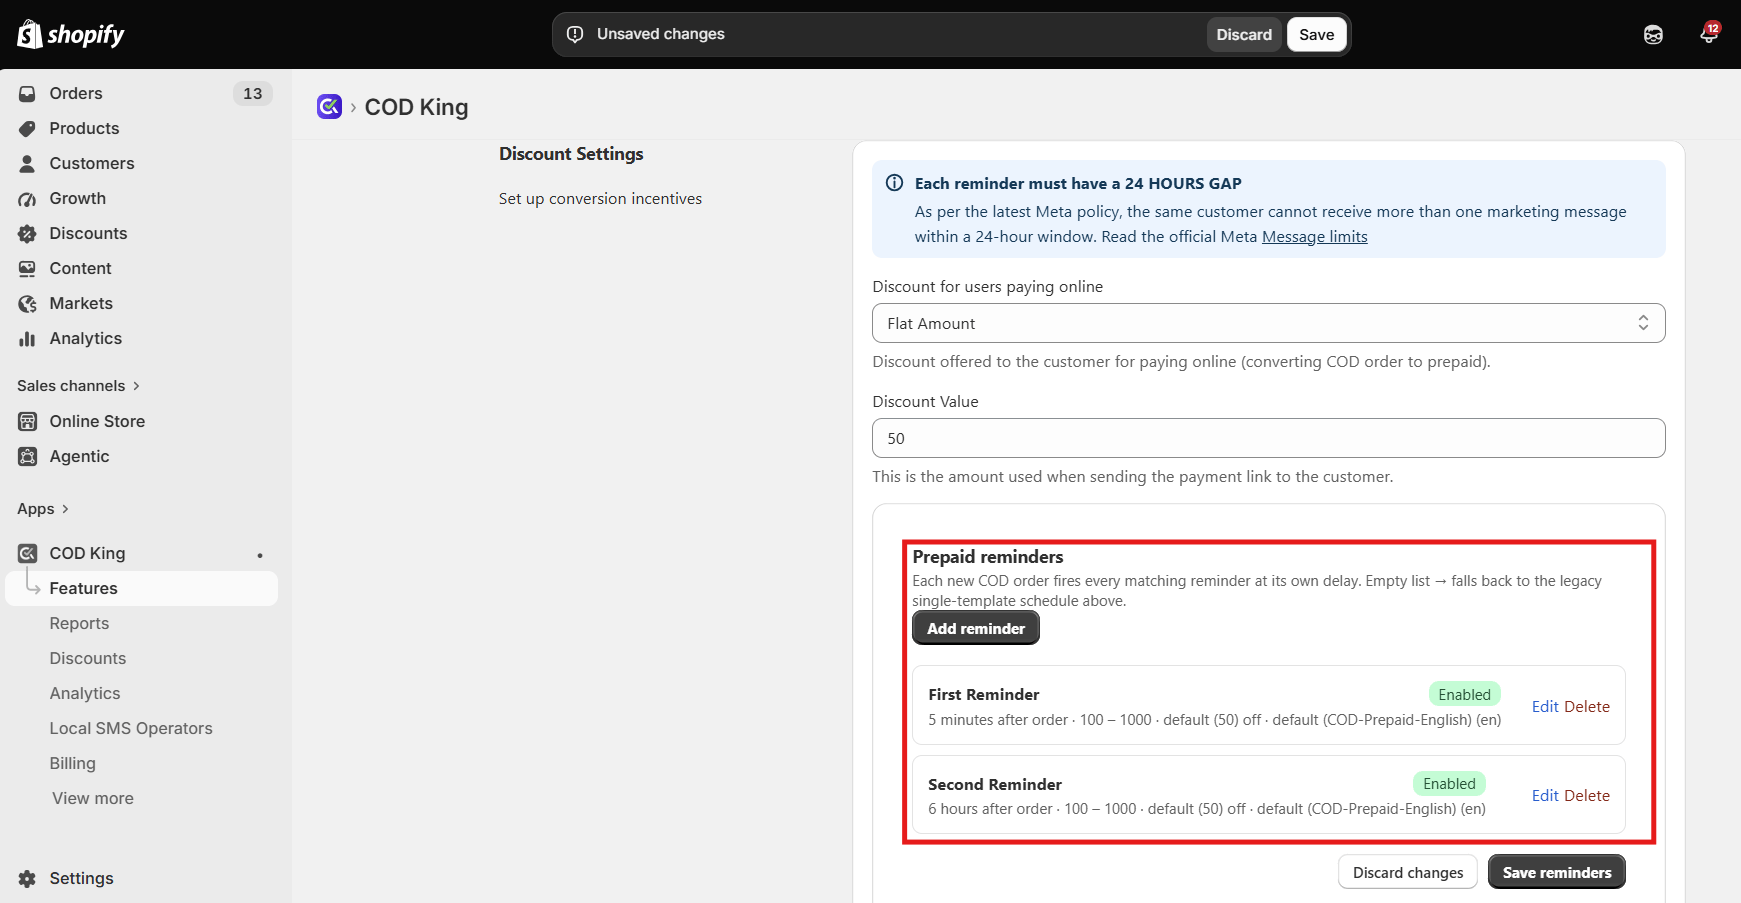Click the Customers person icon
Image resolution: width=1741 pixels, height=903 pixels.
27,163
